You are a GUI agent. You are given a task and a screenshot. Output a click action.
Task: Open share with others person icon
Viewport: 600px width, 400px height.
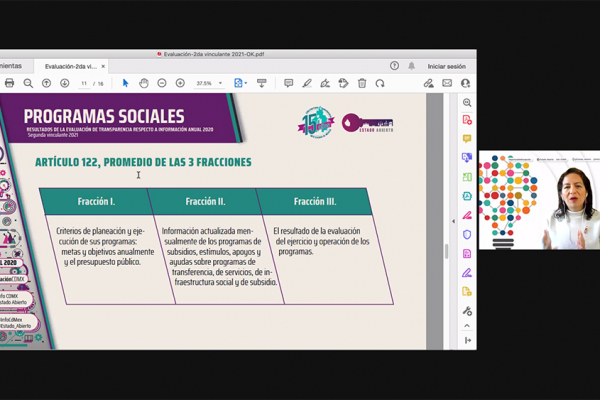tap(465, 83)
